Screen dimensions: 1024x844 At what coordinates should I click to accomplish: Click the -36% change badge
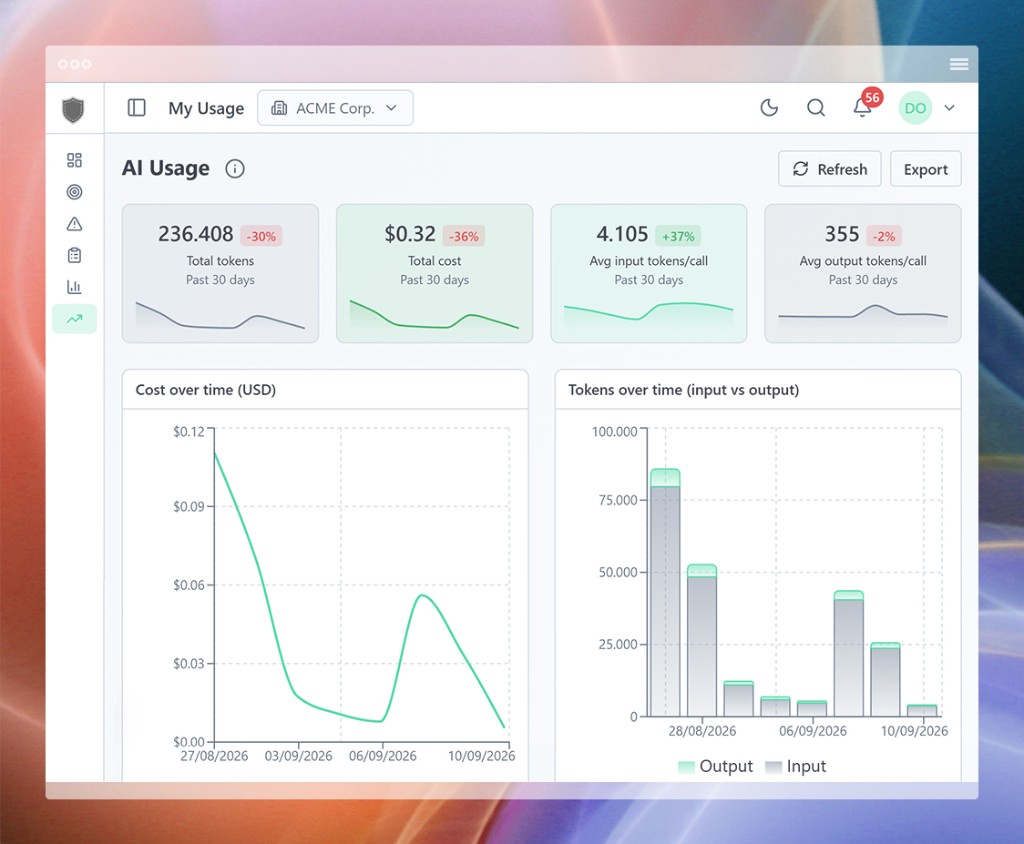point(464,236)
